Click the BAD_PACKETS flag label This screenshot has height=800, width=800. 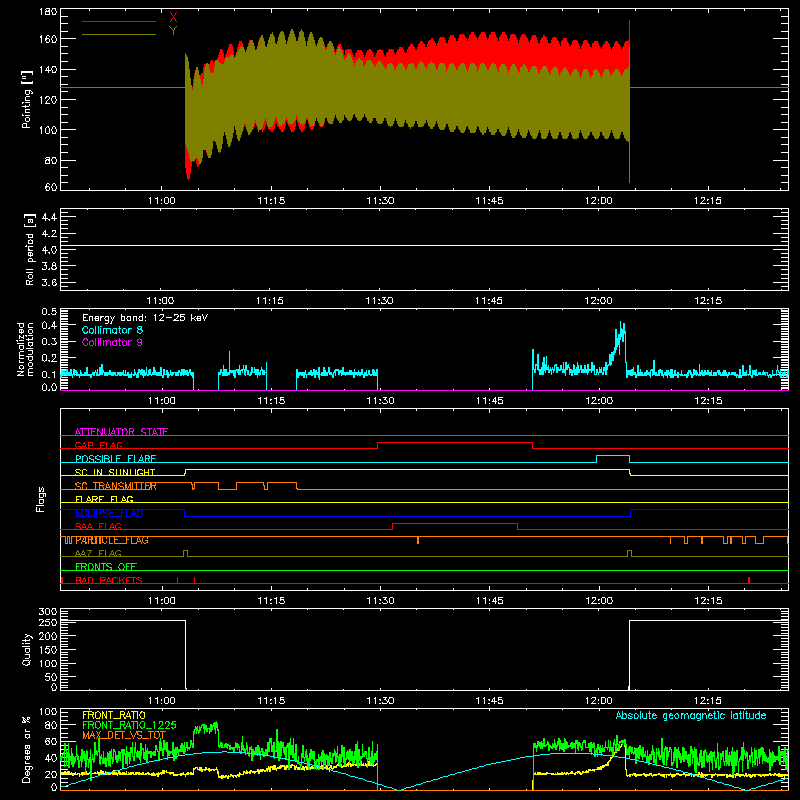point(109,580)
